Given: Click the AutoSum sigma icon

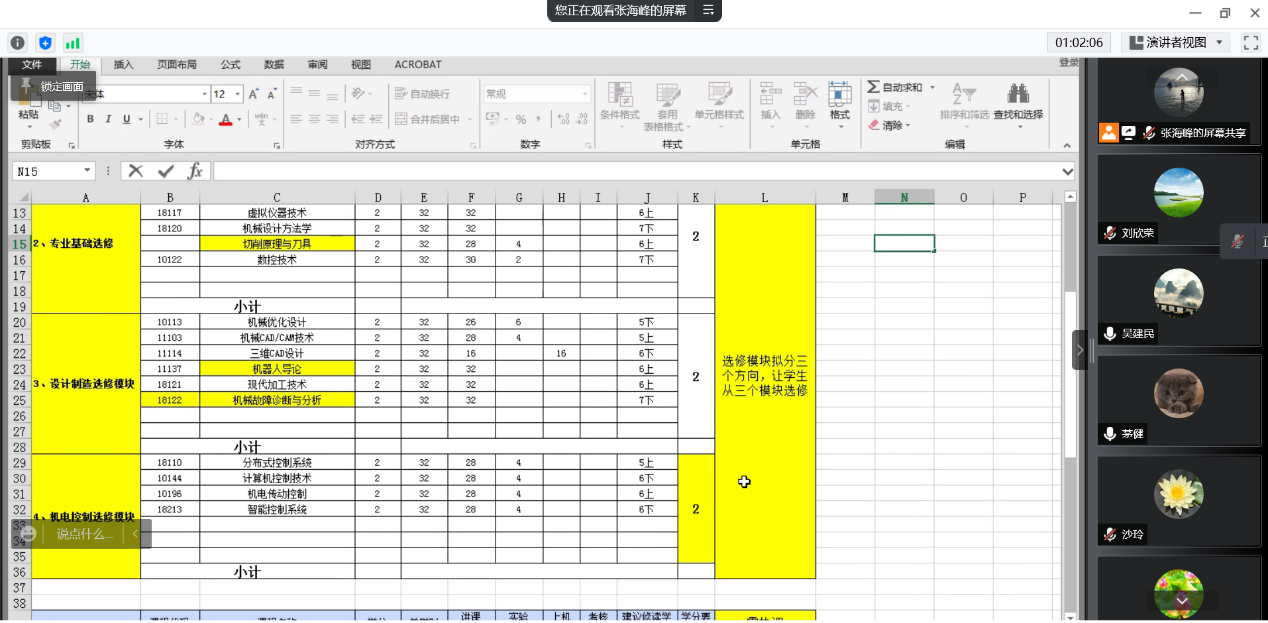Looking at the screenshot, I should click(x=874, y=87).
